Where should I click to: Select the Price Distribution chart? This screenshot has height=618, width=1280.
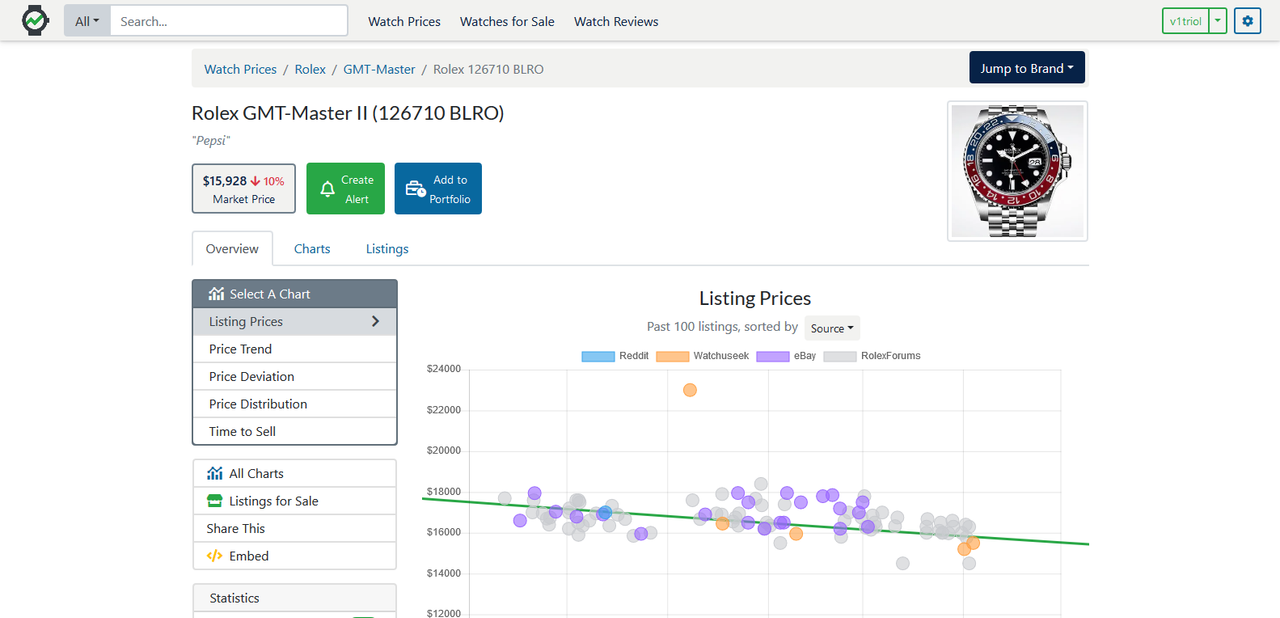coord(295,404)
